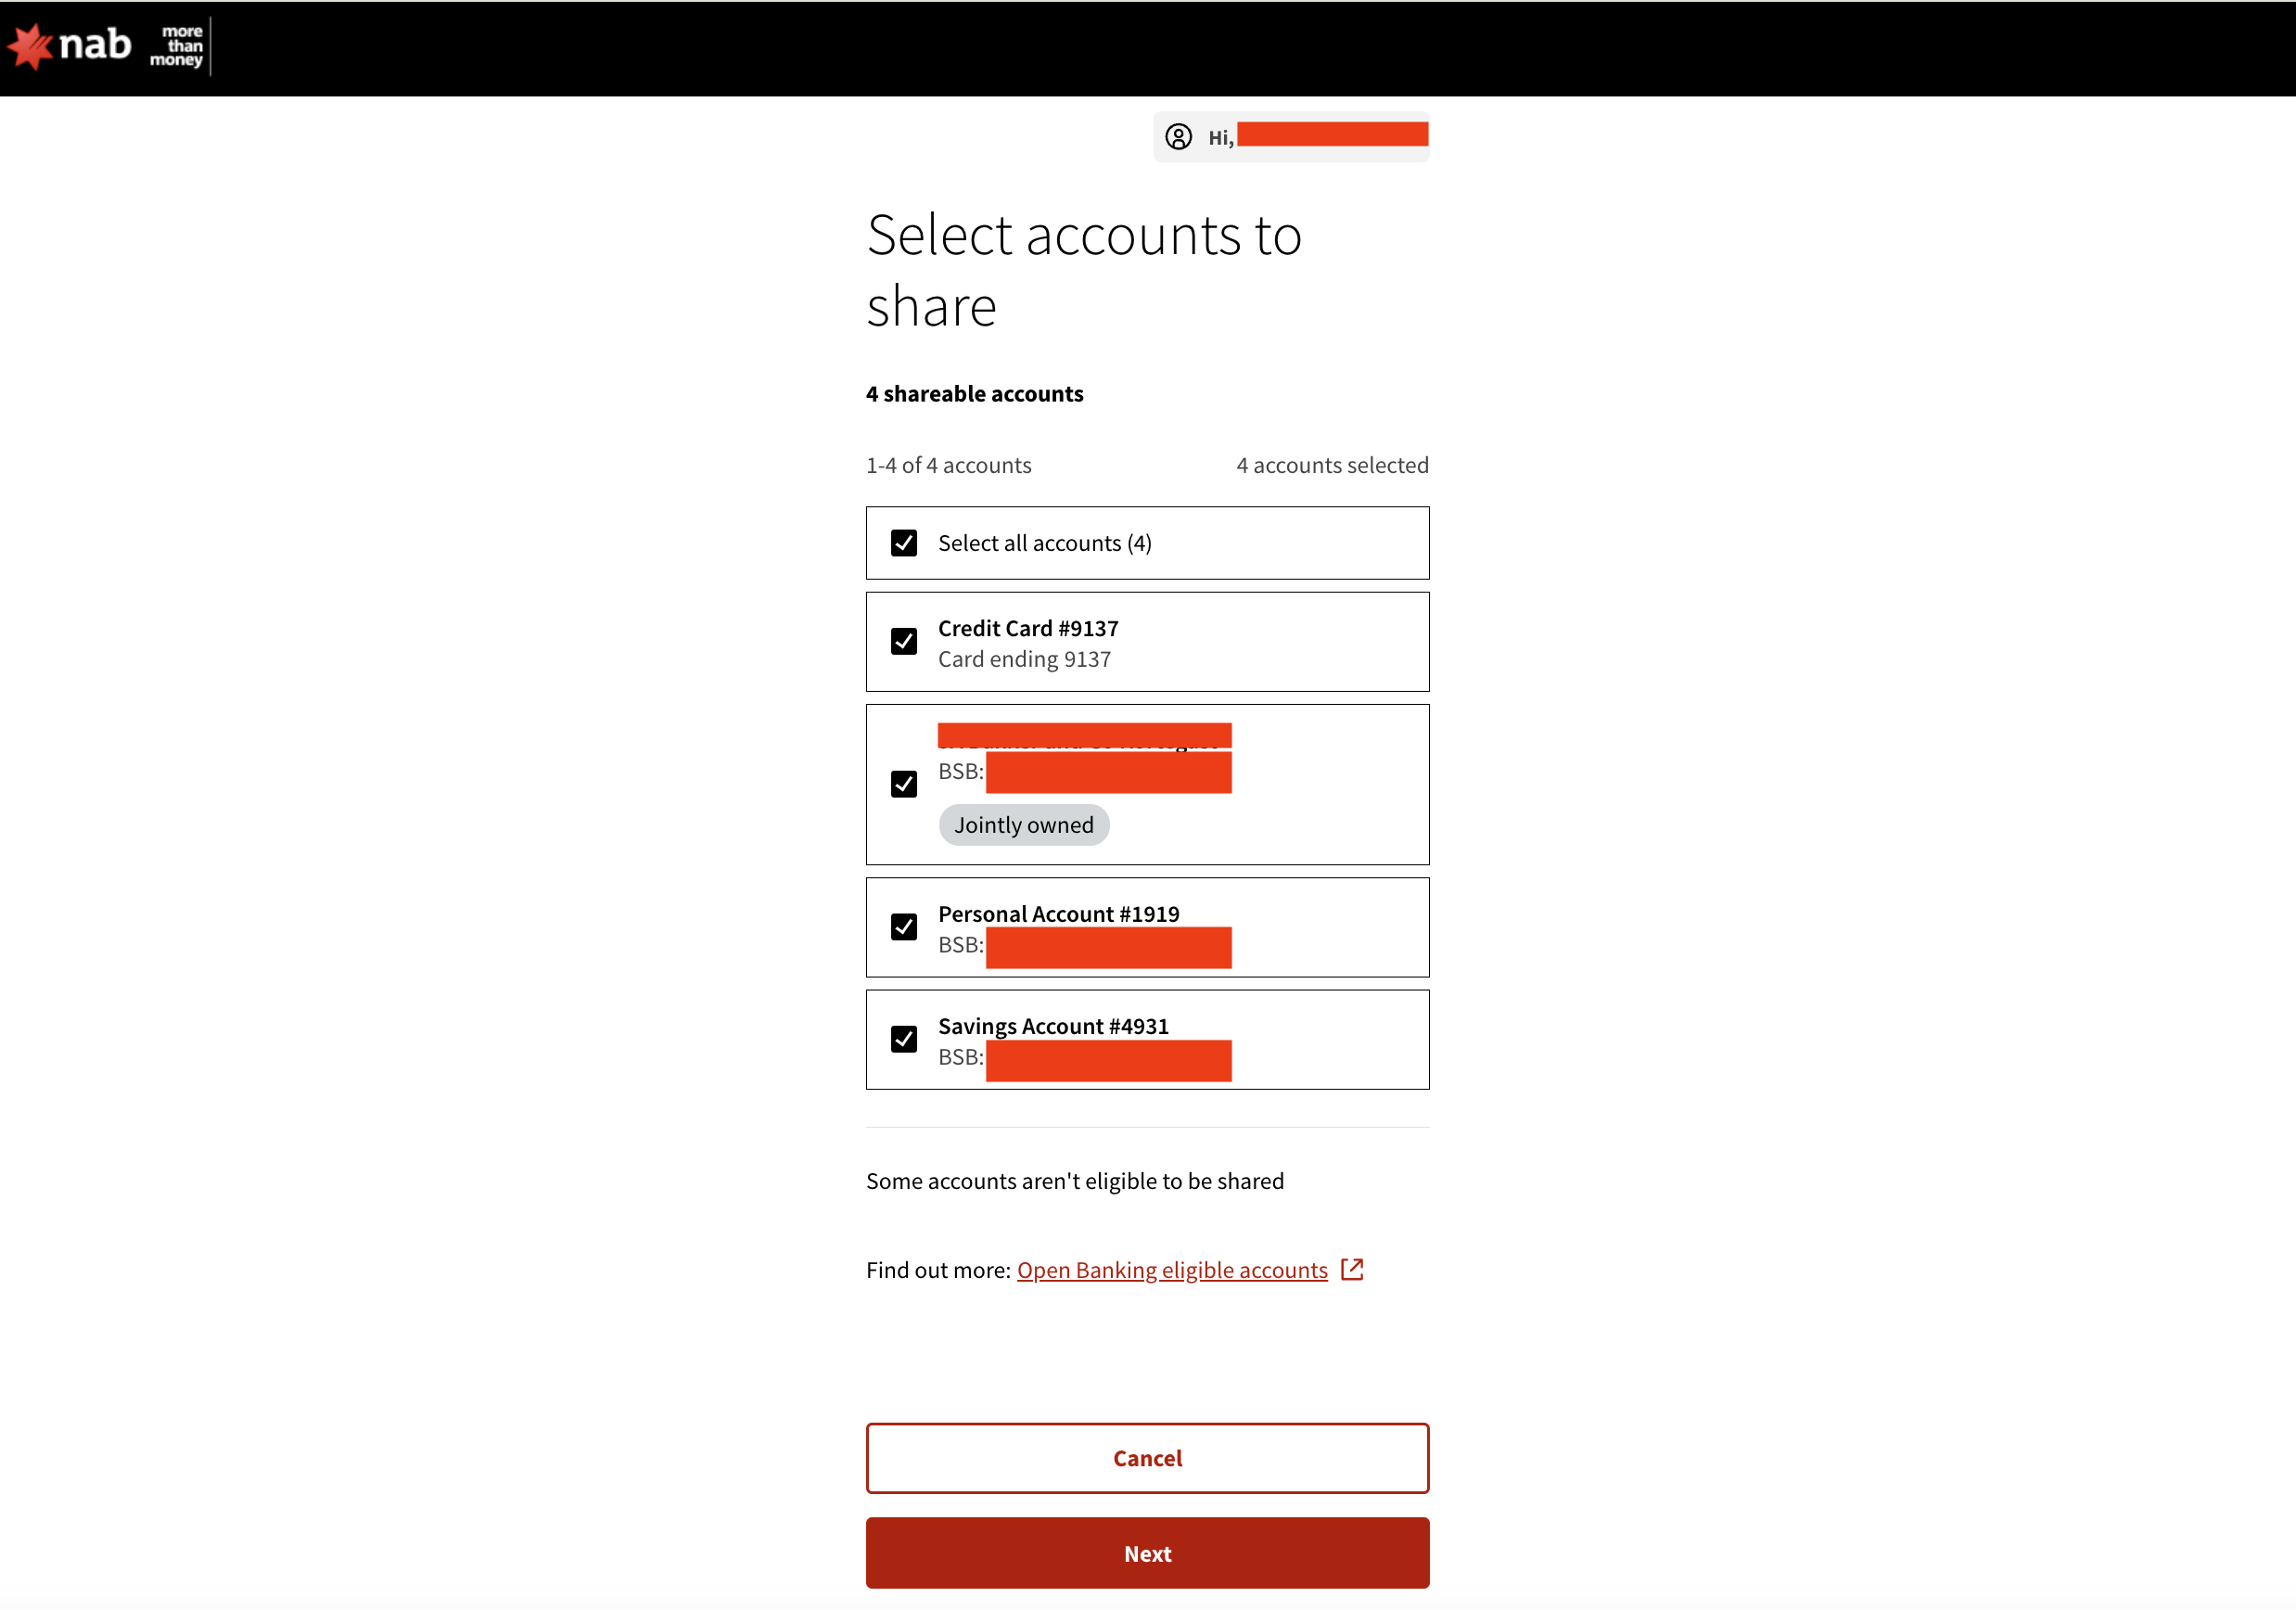Uncheck 'Select all accounts (4)'
The height and width of the screenshot is (1610, 2296).
click(x=904, y=543)
